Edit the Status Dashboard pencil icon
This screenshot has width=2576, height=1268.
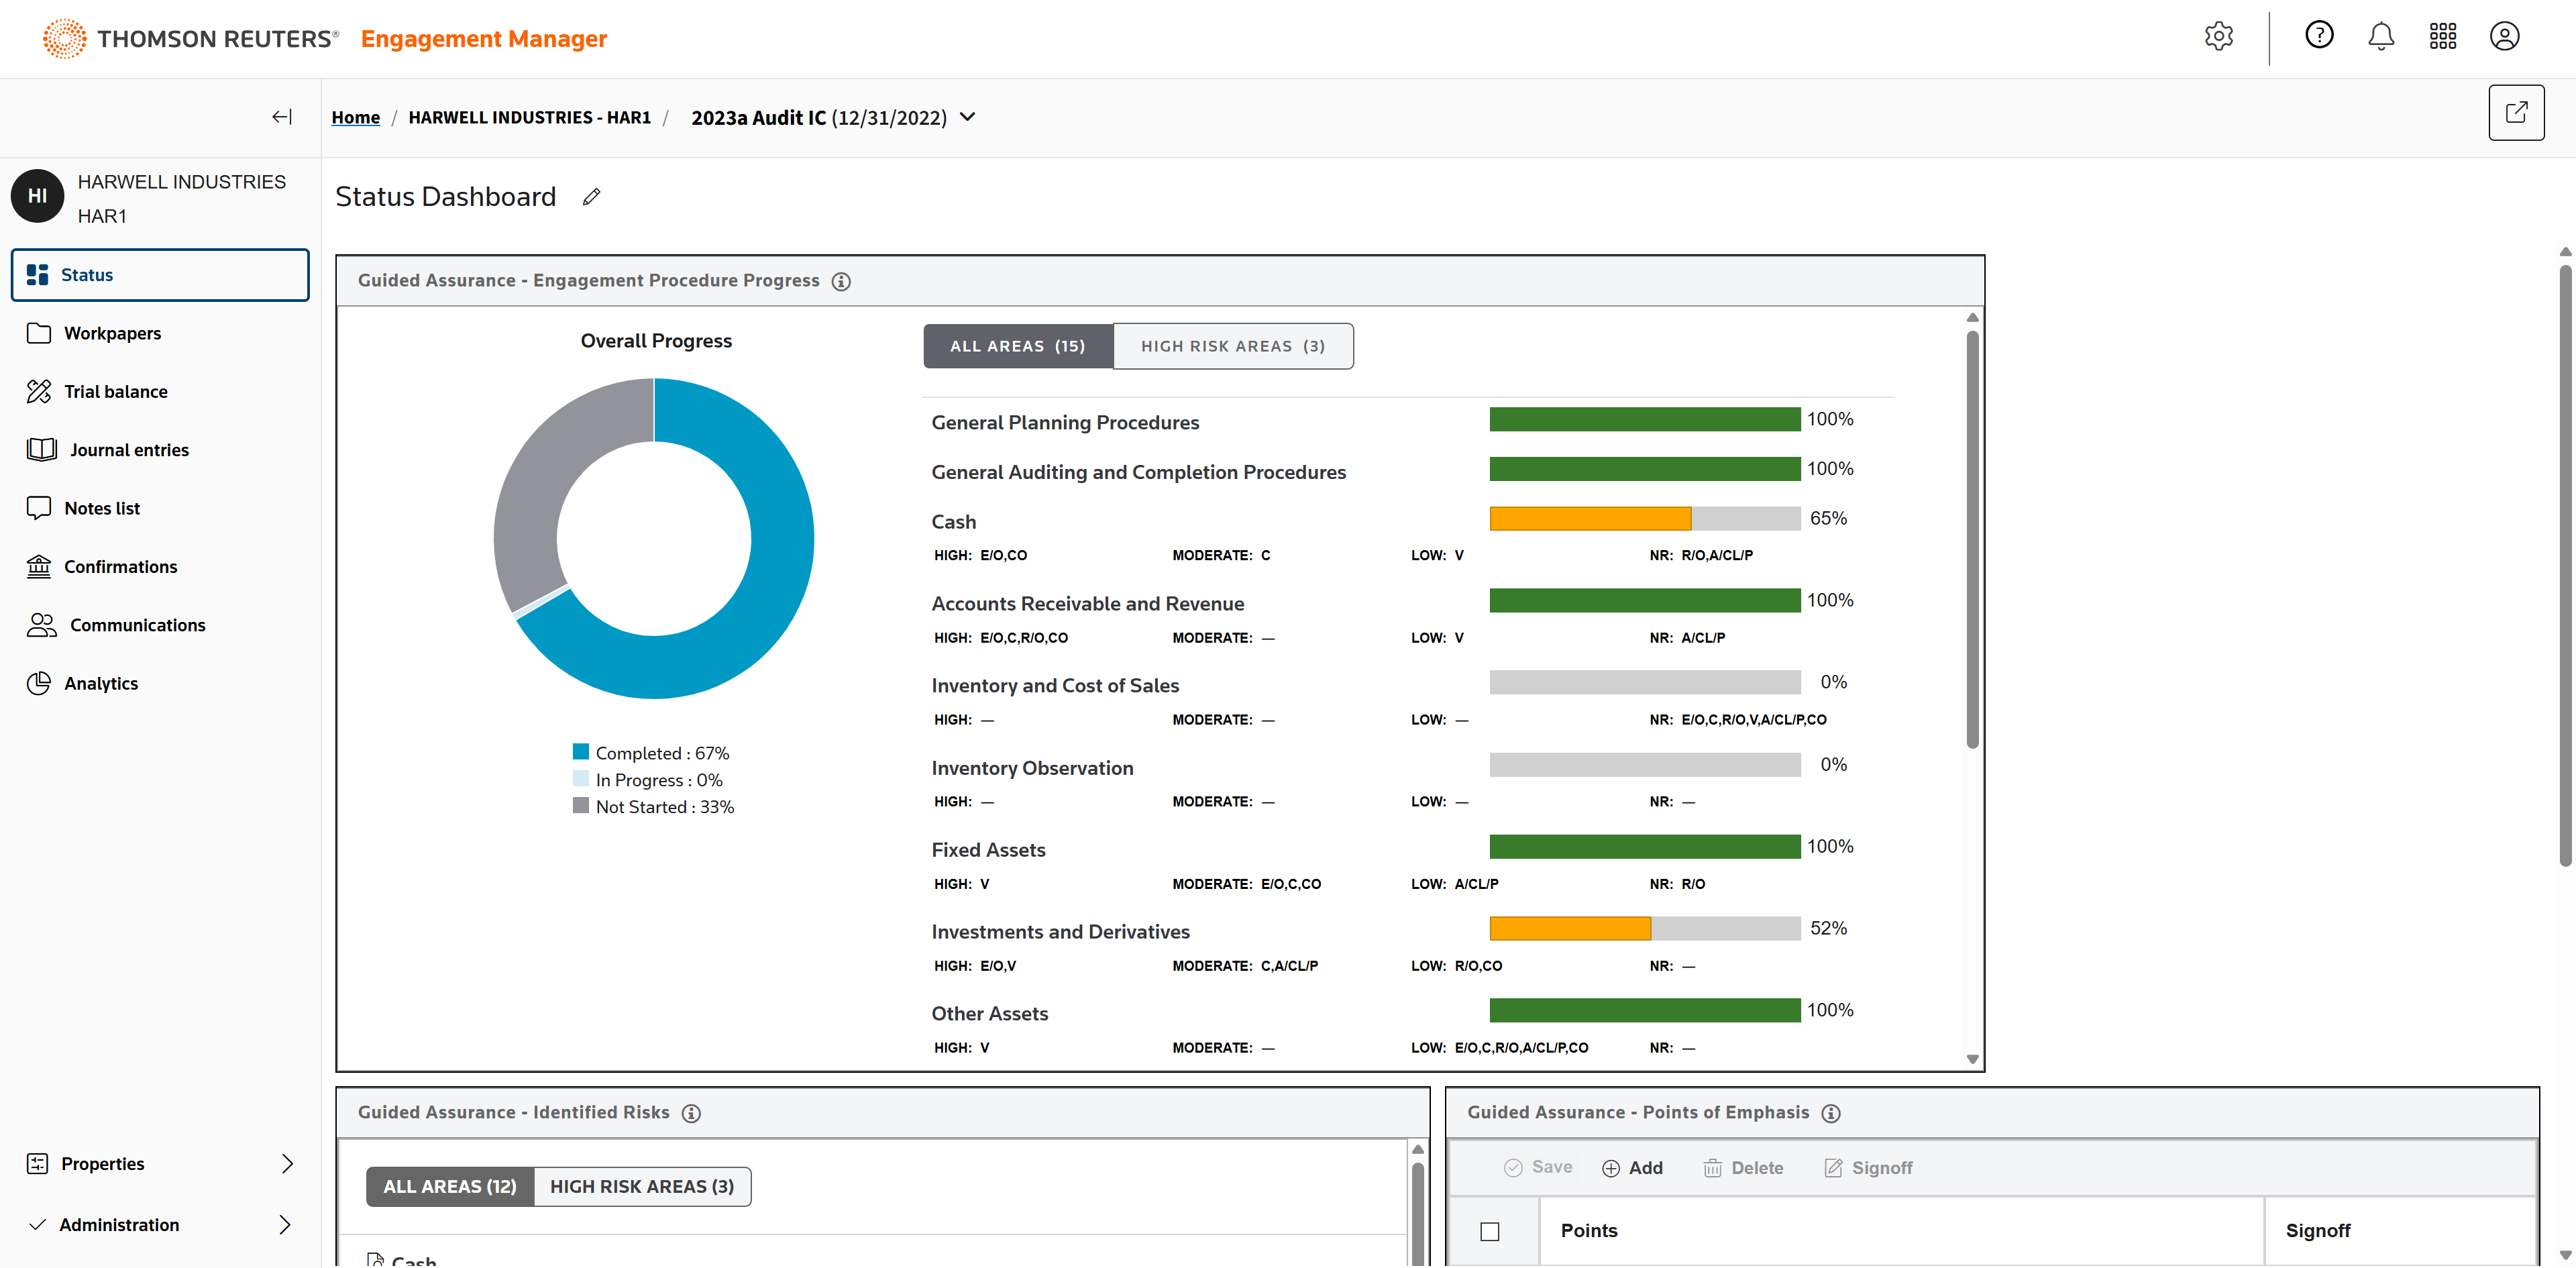tap(592, 197)
